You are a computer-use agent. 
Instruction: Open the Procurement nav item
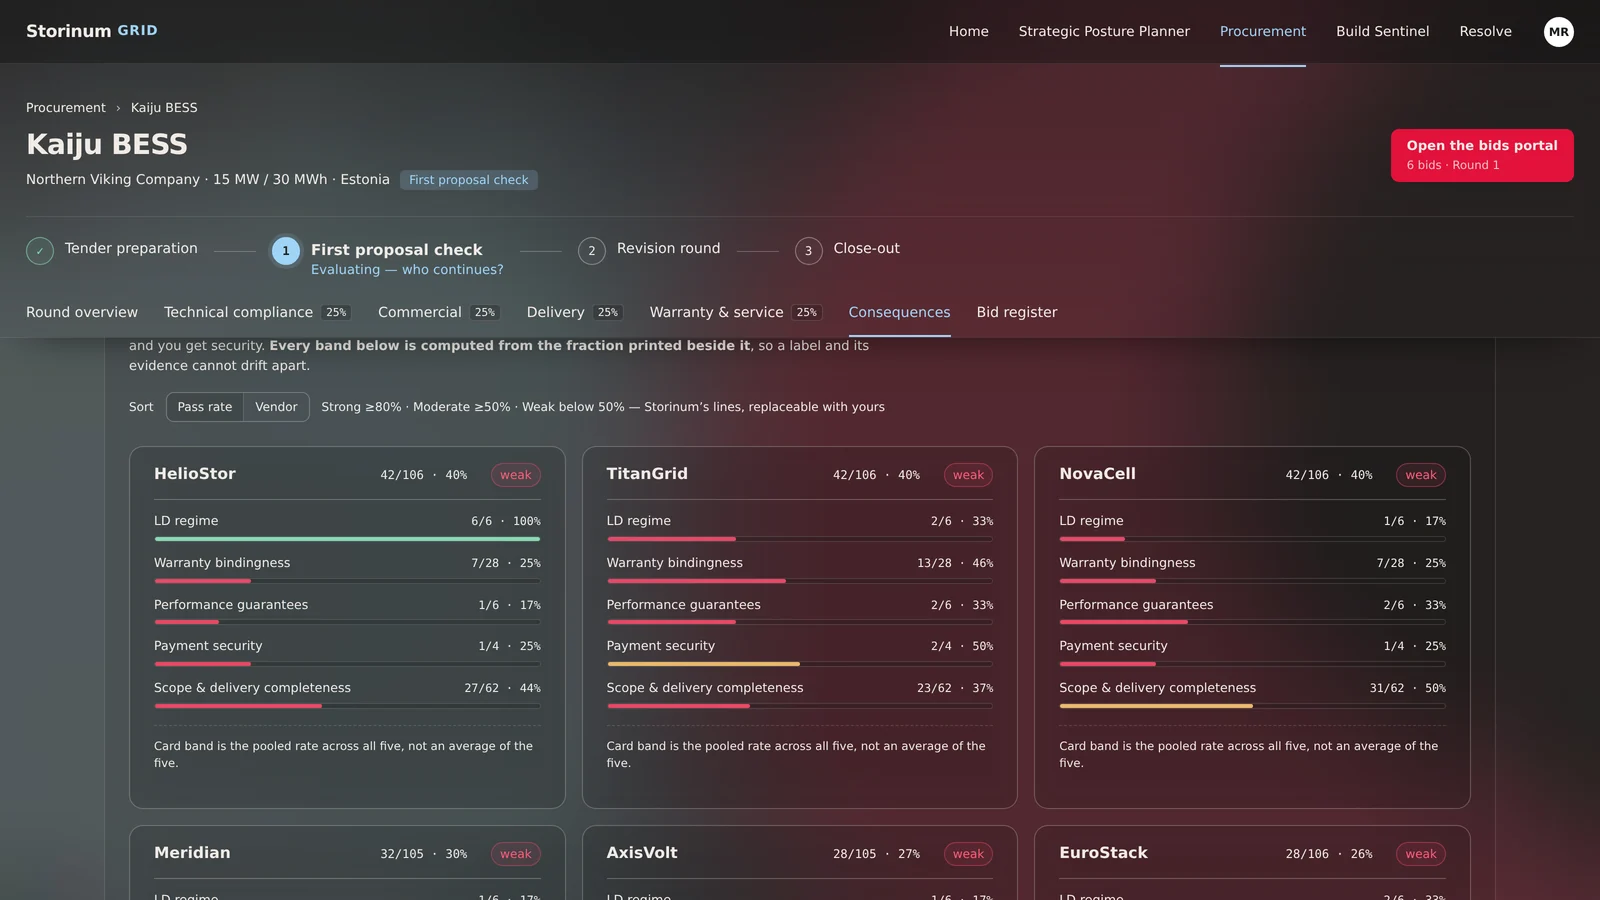pos(1263,31)
